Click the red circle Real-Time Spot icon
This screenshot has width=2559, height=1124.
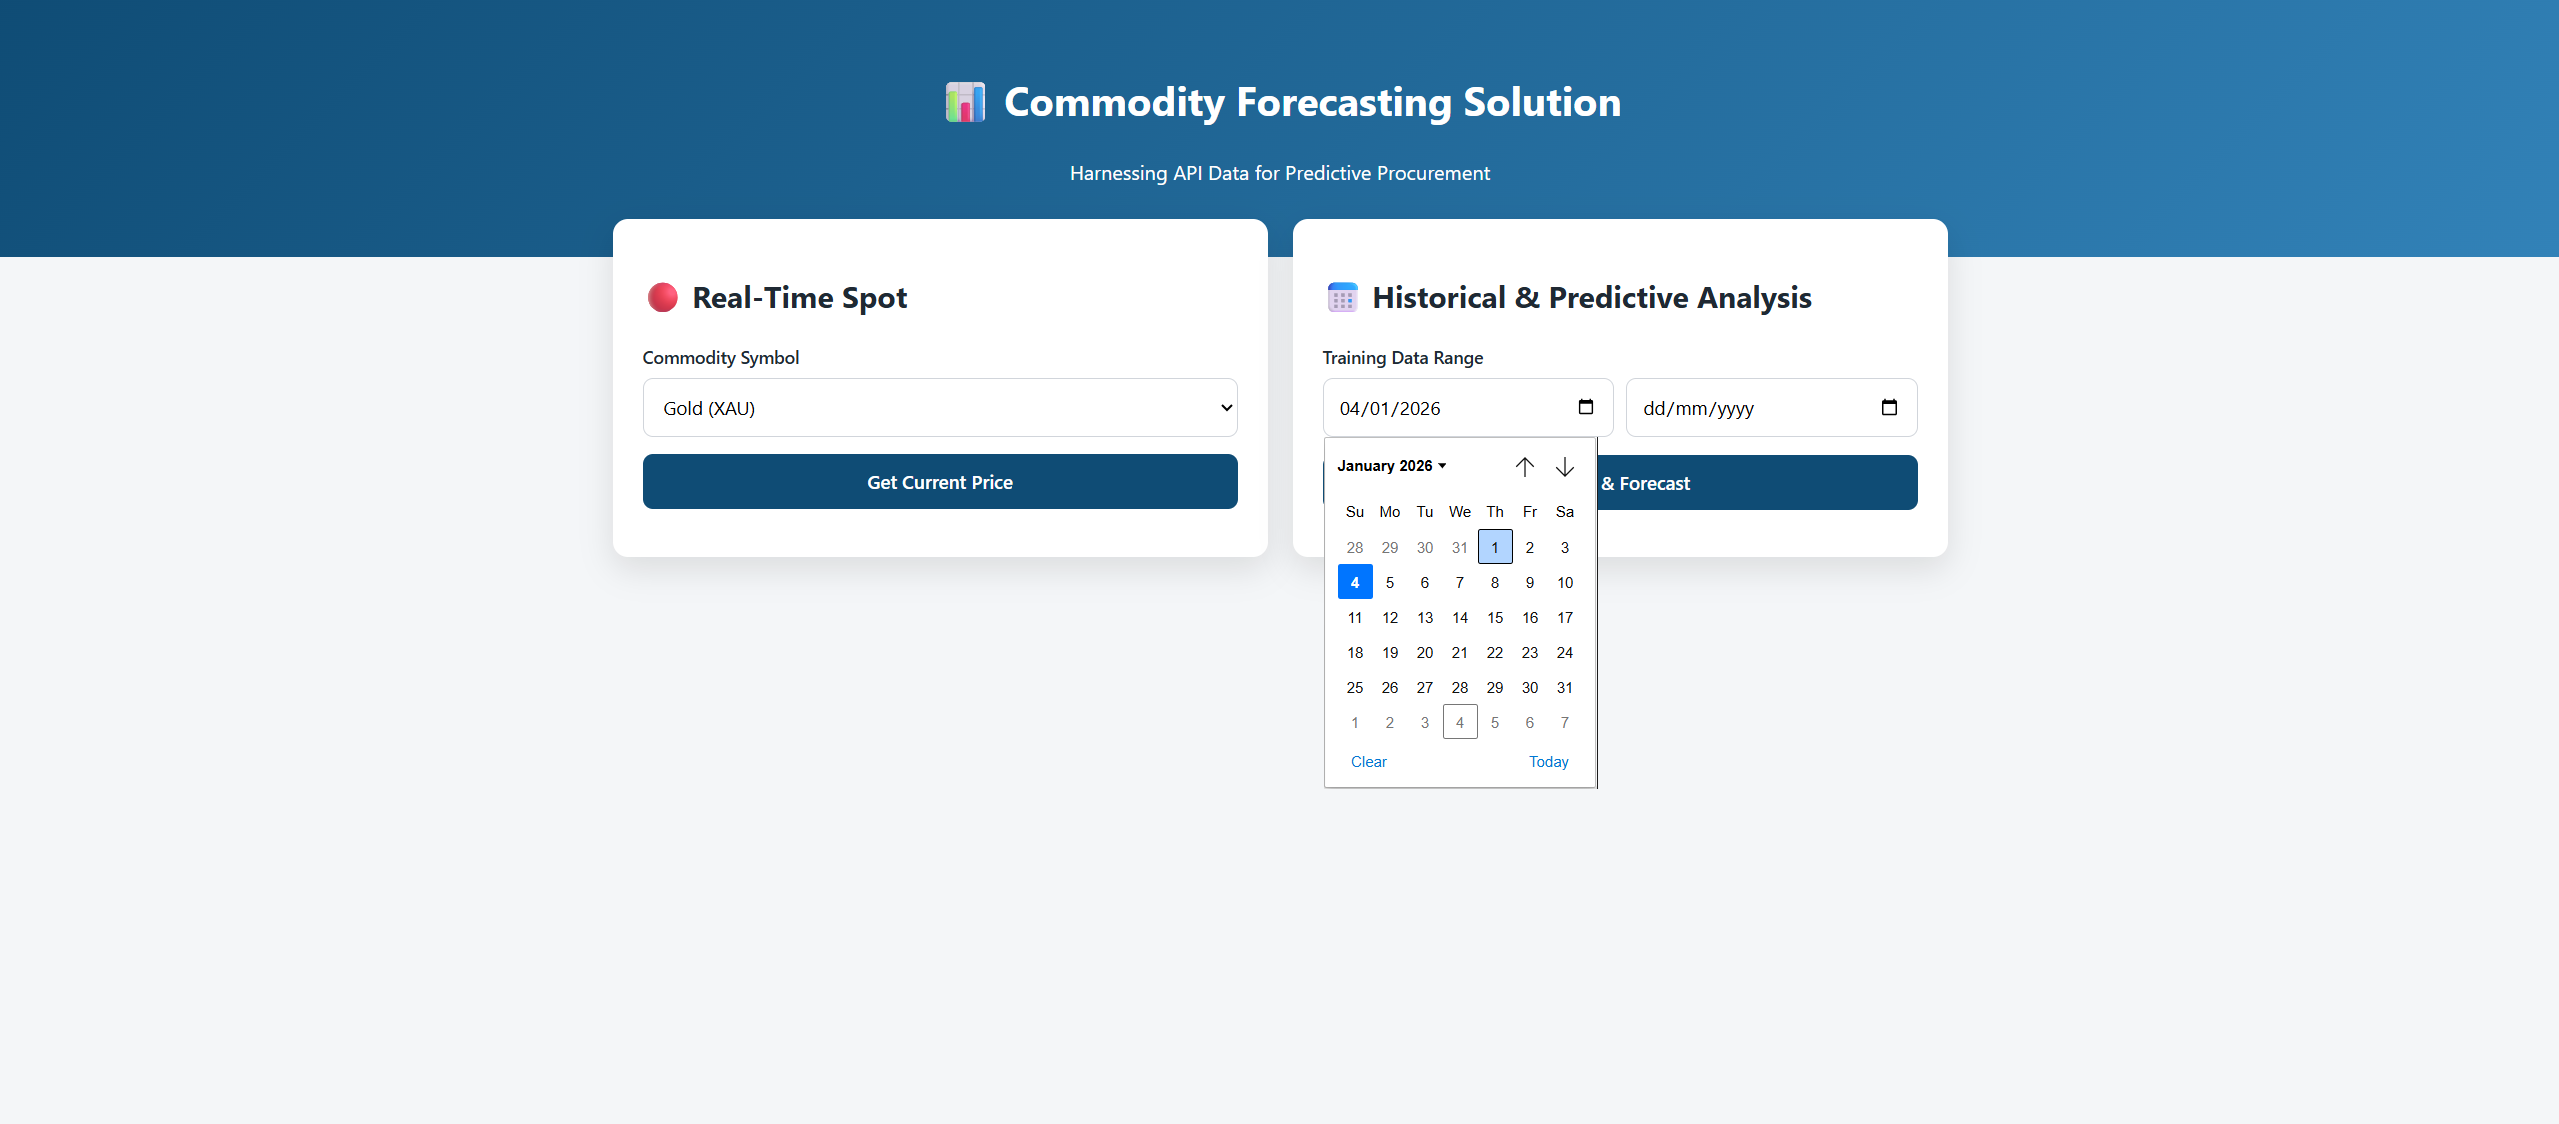(662, 298)
